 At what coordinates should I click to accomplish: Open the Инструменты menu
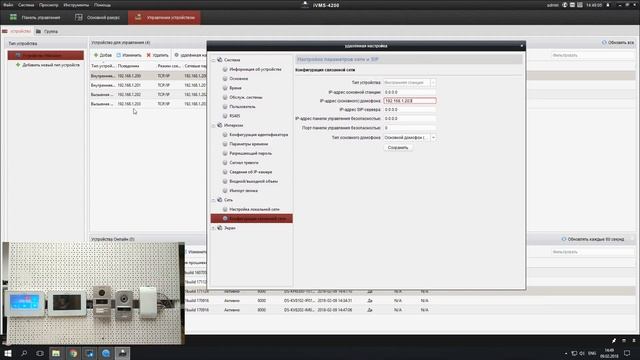click(76, 5)
